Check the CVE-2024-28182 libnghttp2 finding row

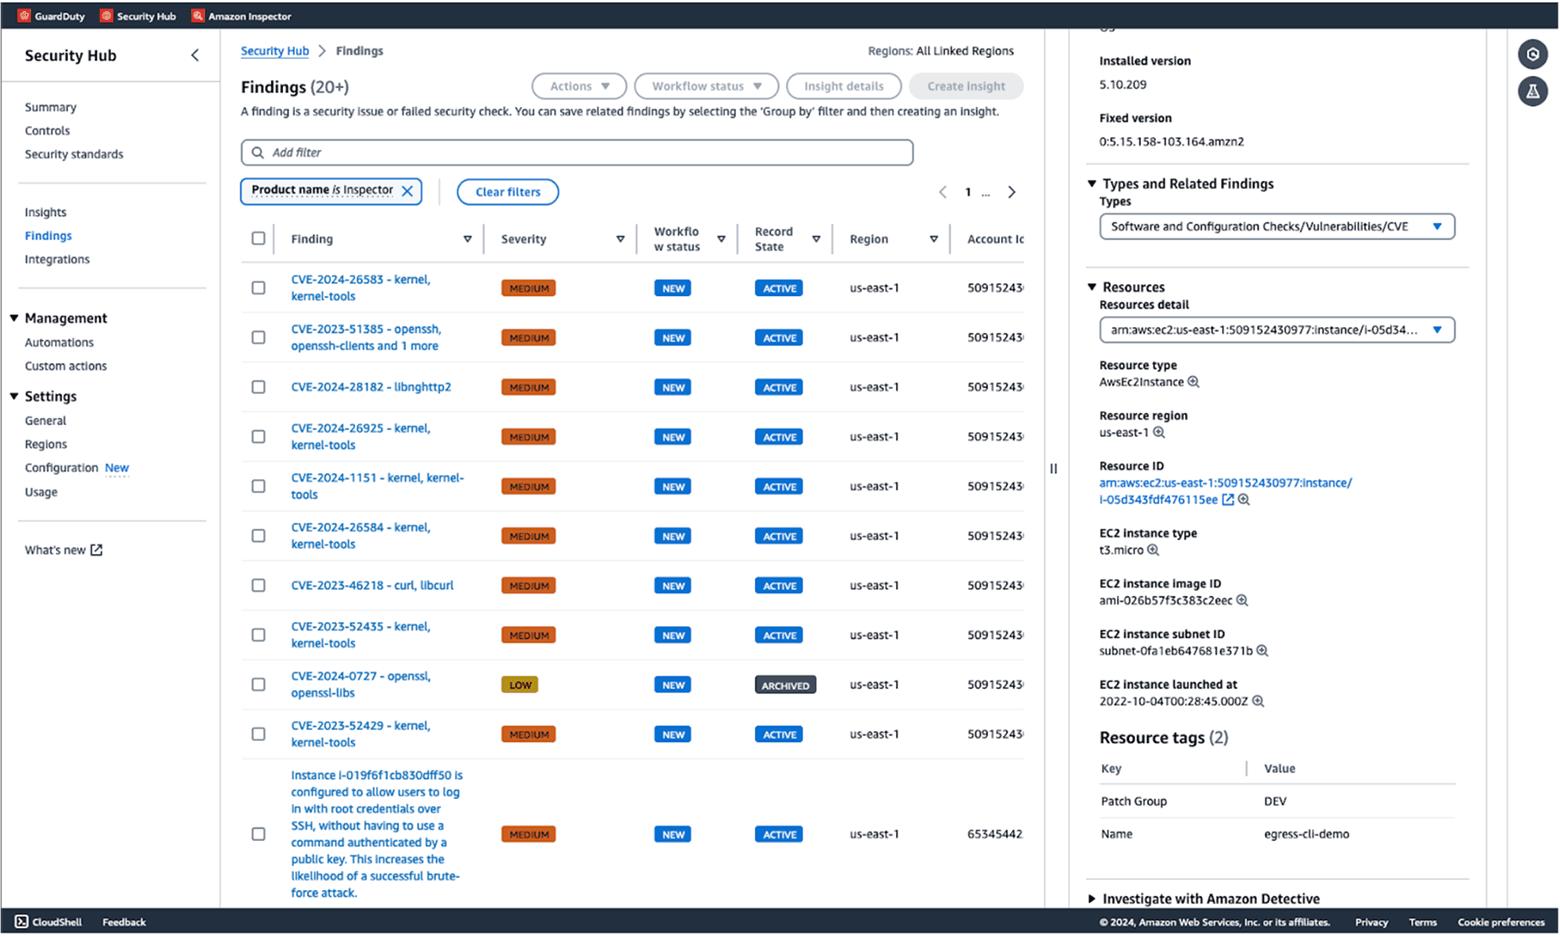coord(258,387)
